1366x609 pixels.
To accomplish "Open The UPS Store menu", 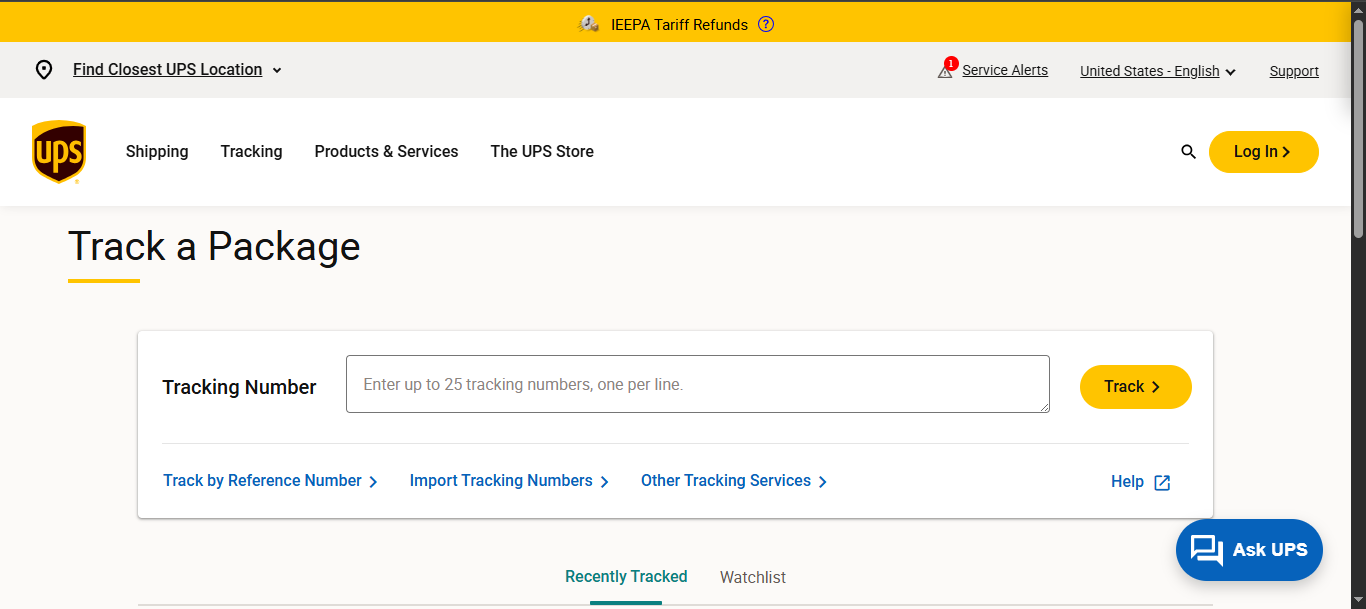I will point(542,152).
